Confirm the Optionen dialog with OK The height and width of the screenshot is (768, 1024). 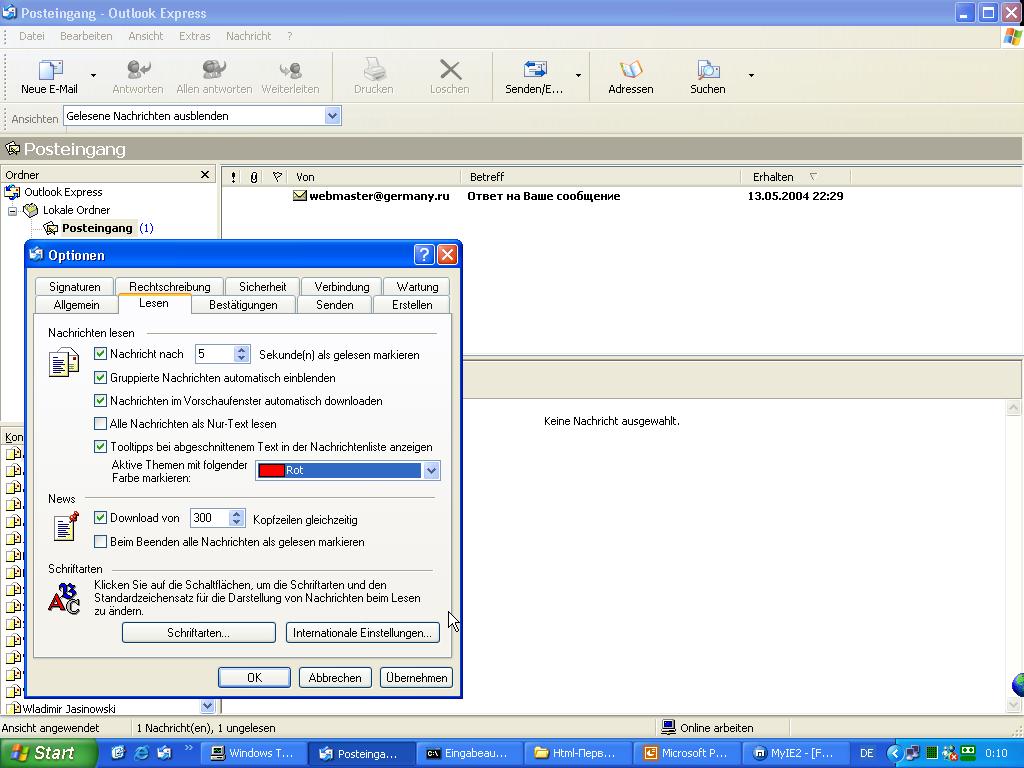click(x=255, y=678)
